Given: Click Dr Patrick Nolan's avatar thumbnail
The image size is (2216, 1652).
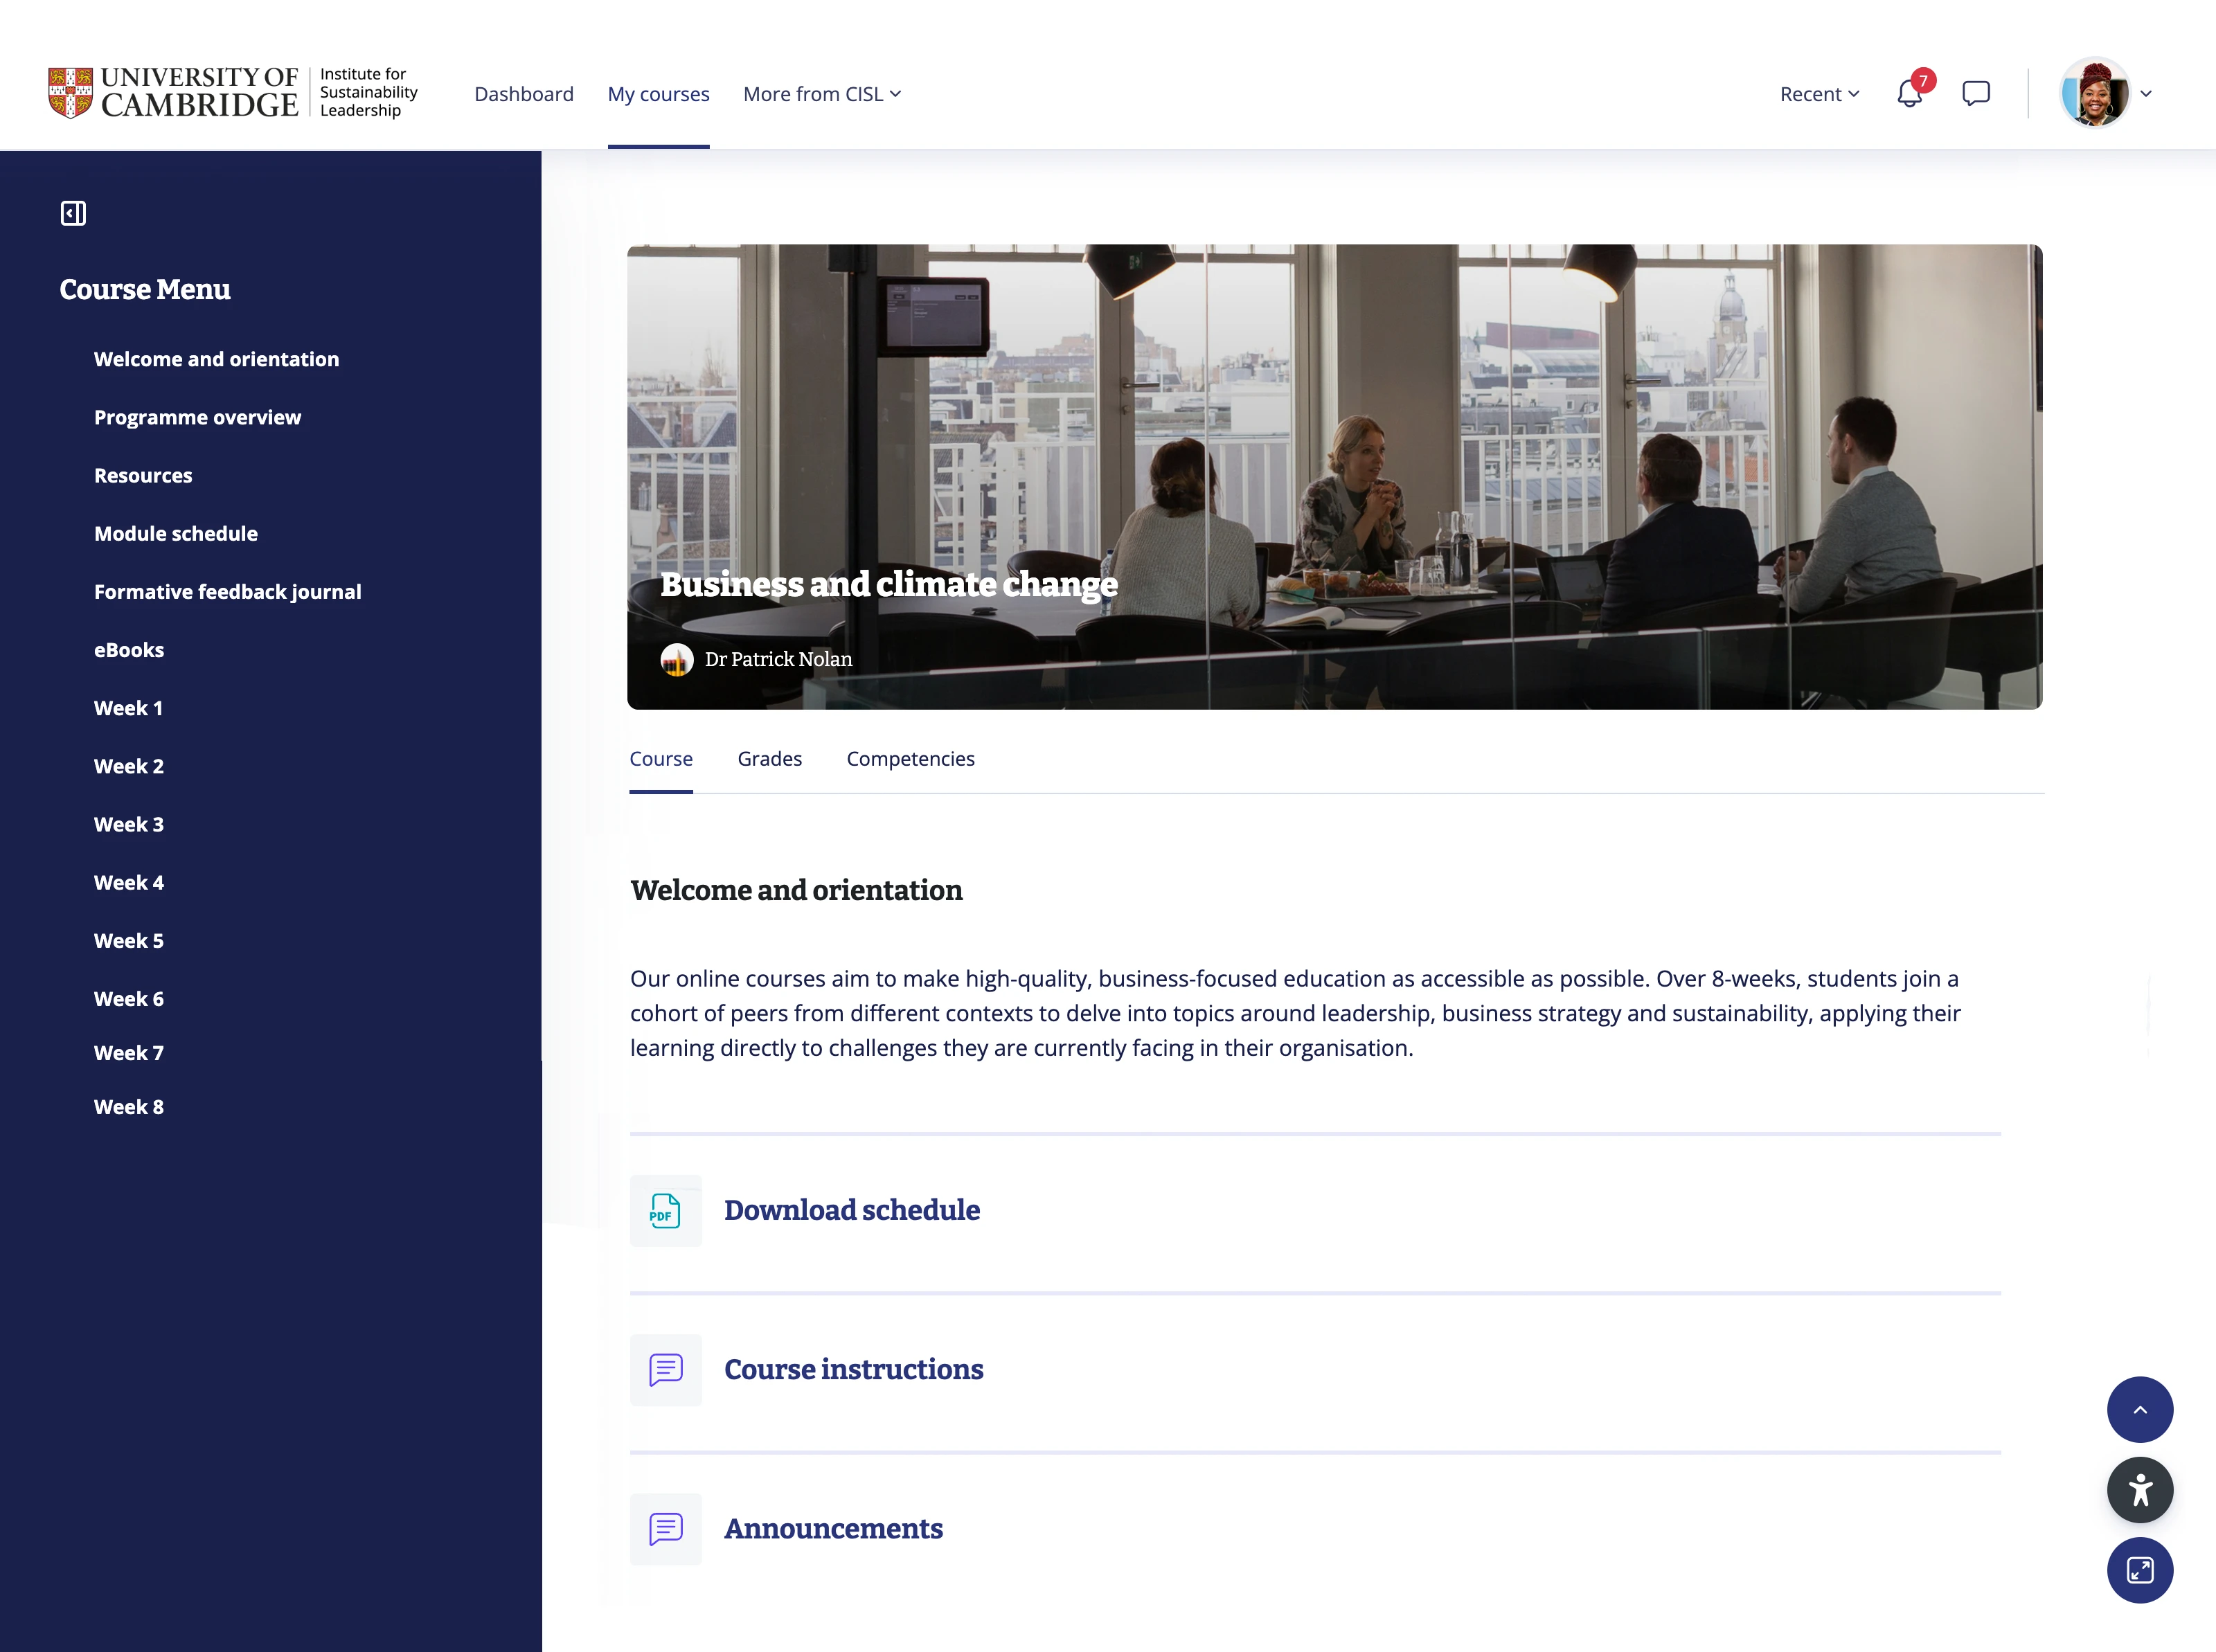Looking at the screenshot, I should (x=677, y=659).
